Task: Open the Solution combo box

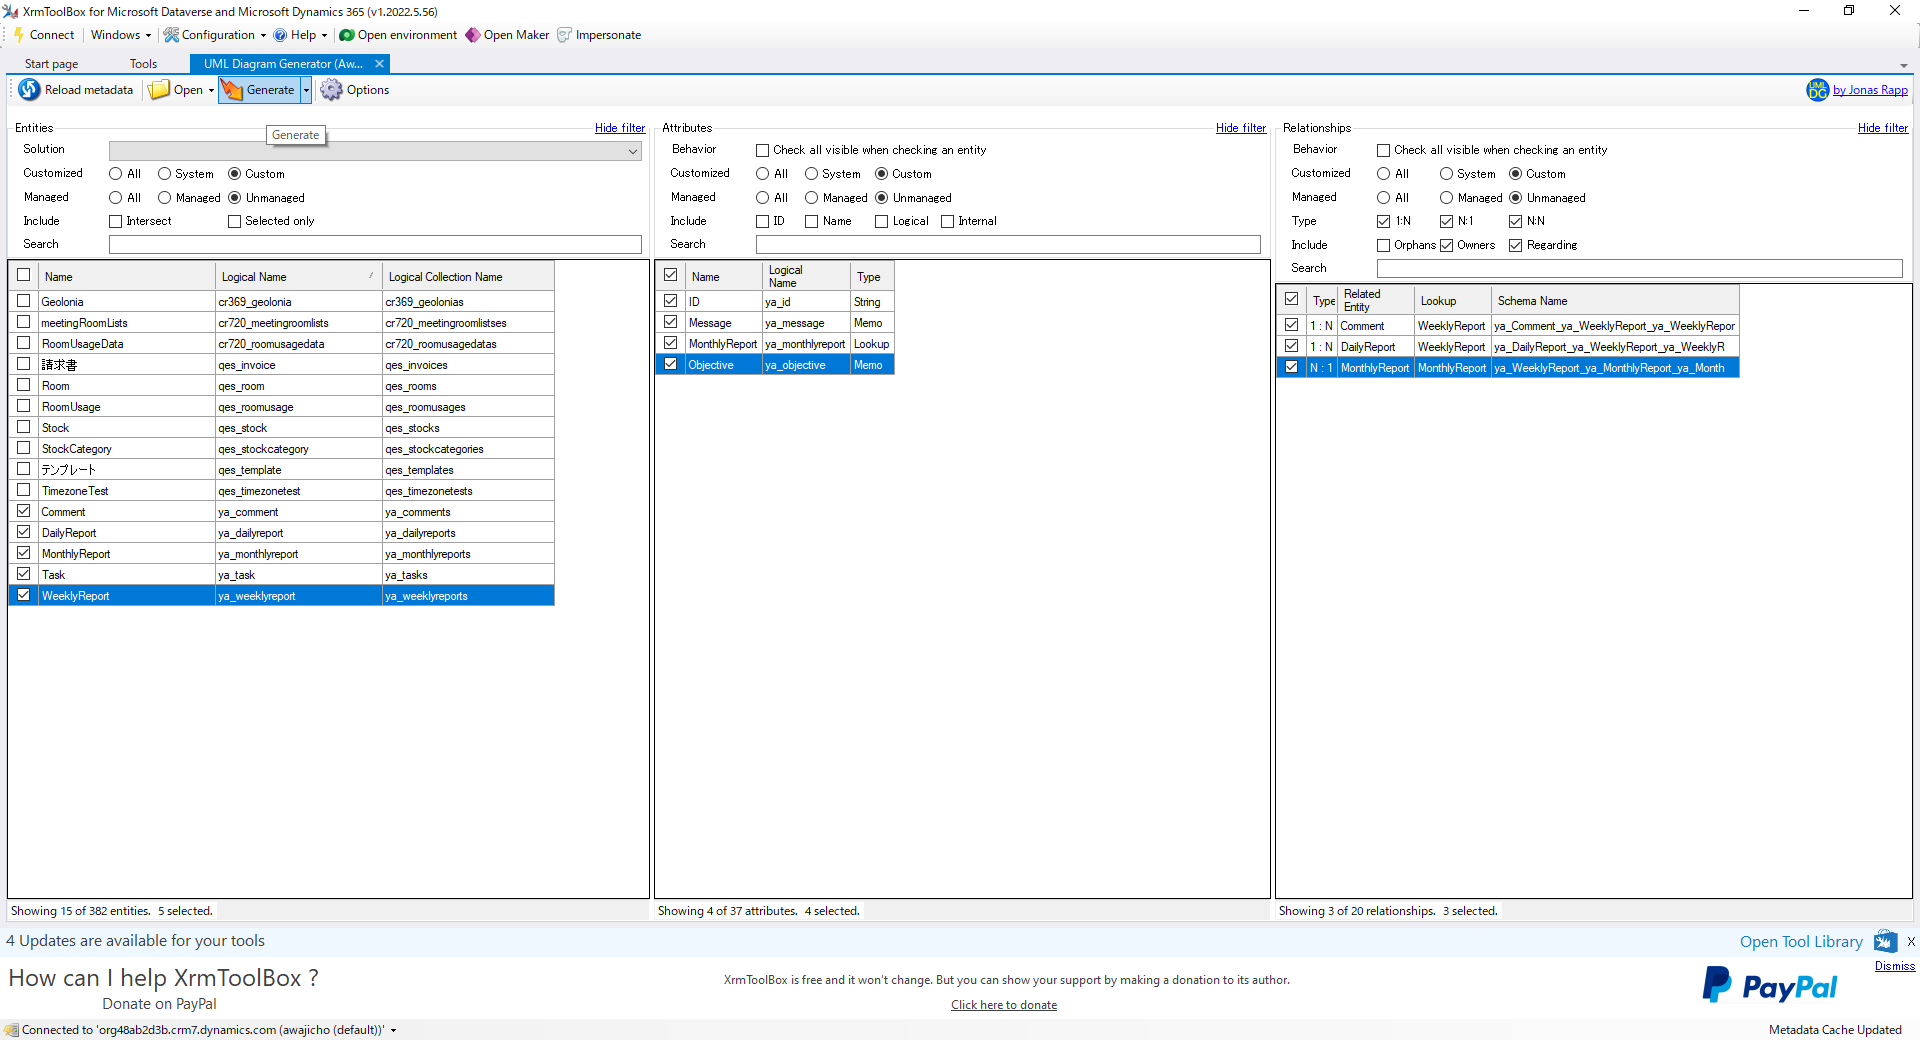Action: click(375, 151)
